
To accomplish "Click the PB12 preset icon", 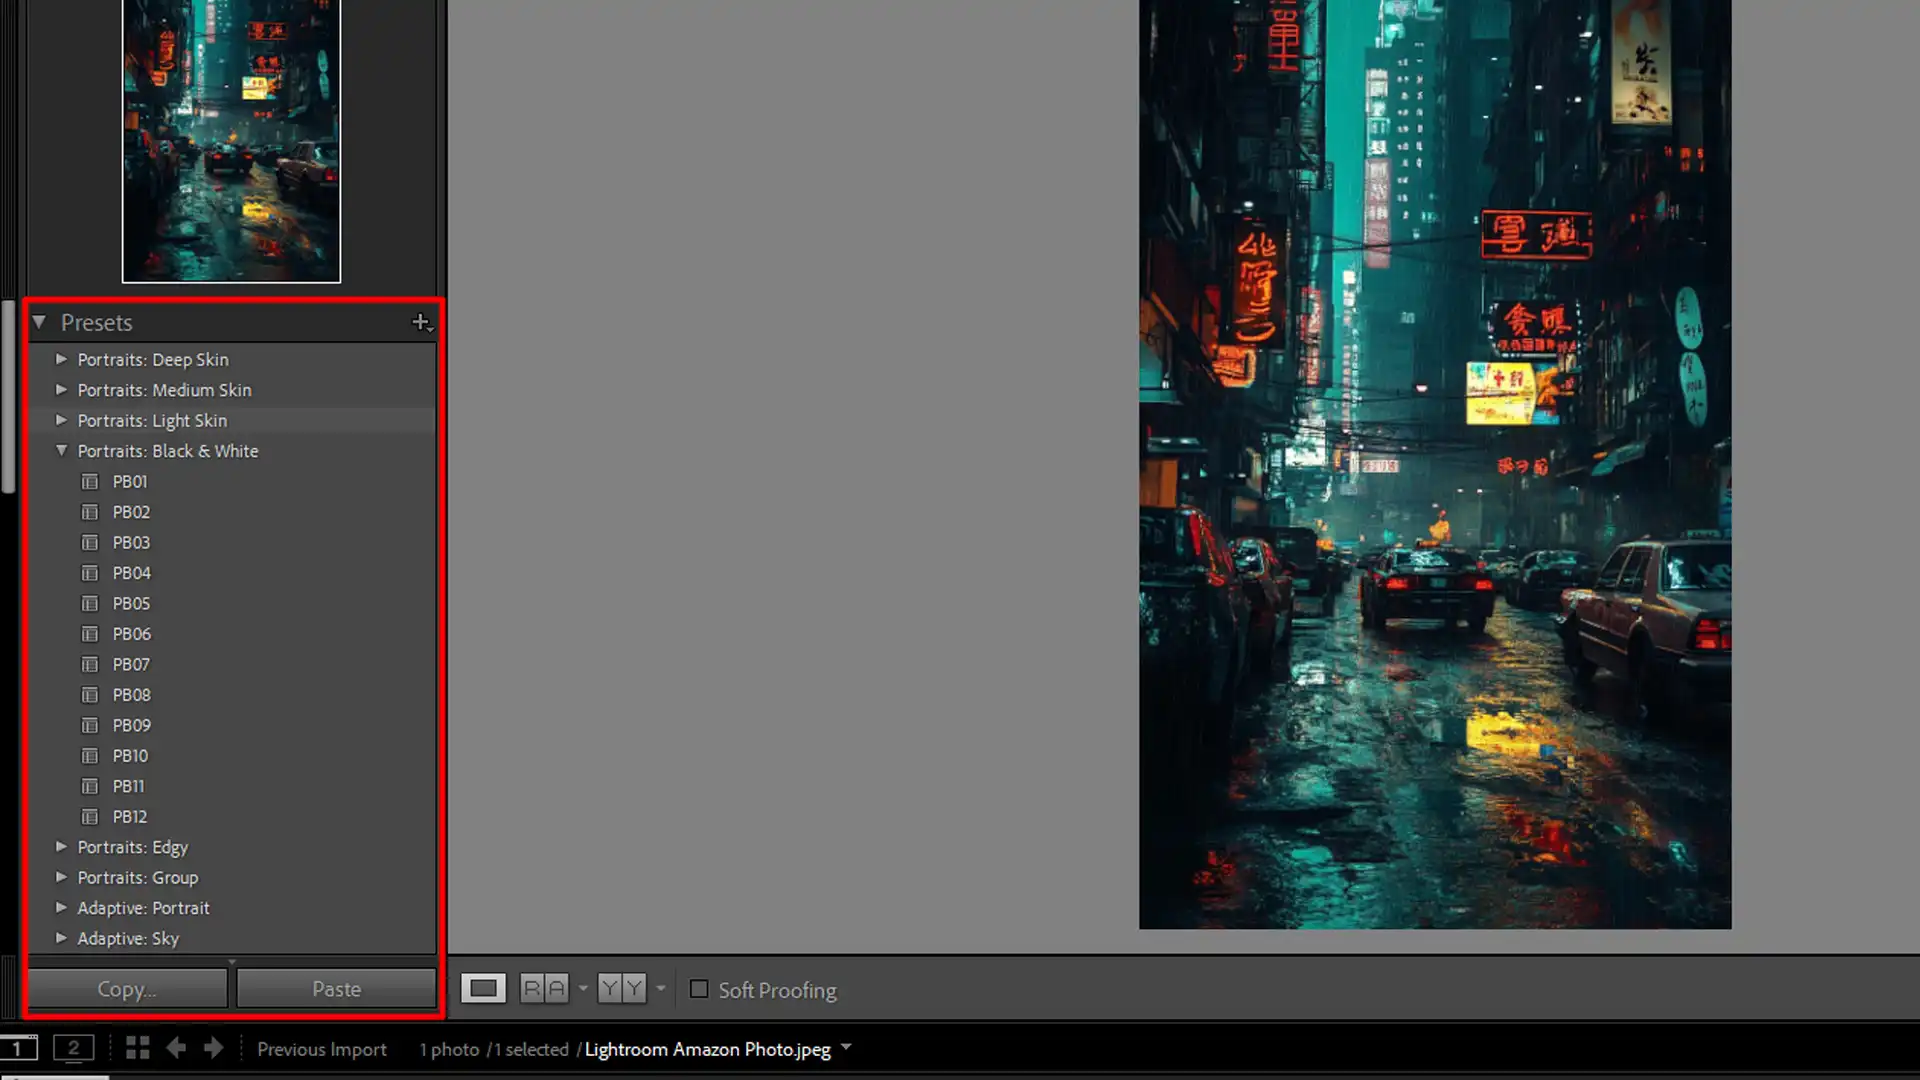I will [90, 817].
